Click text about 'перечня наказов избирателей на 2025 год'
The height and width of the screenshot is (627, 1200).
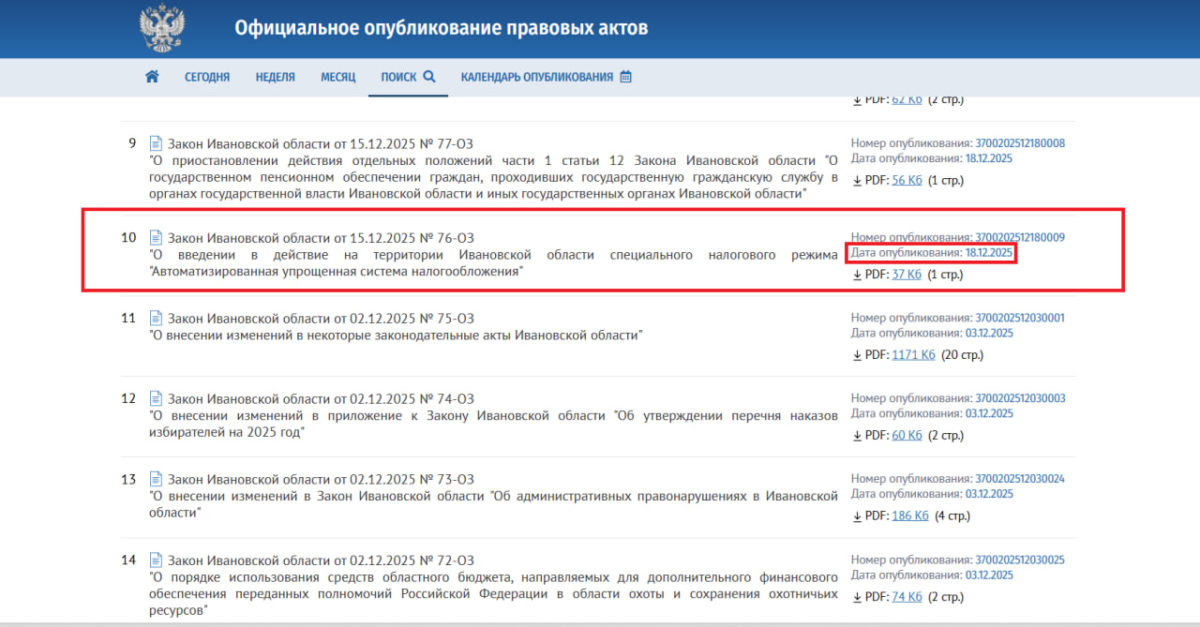click(493, 424)
